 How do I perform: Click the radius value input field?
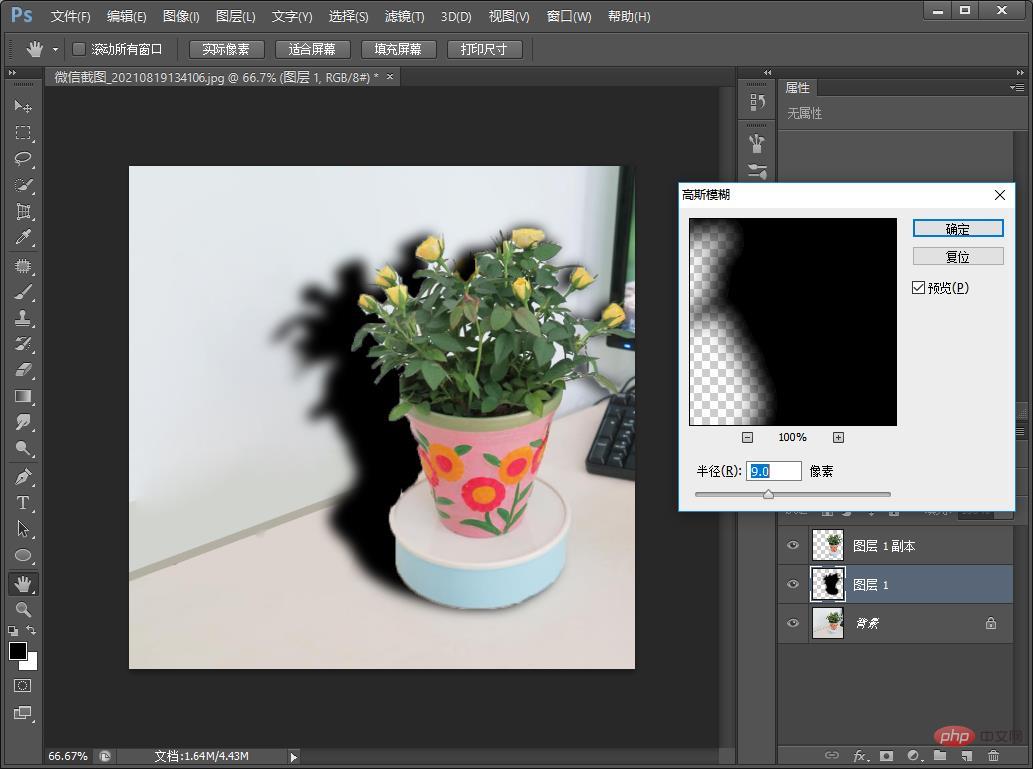point(773,471)
